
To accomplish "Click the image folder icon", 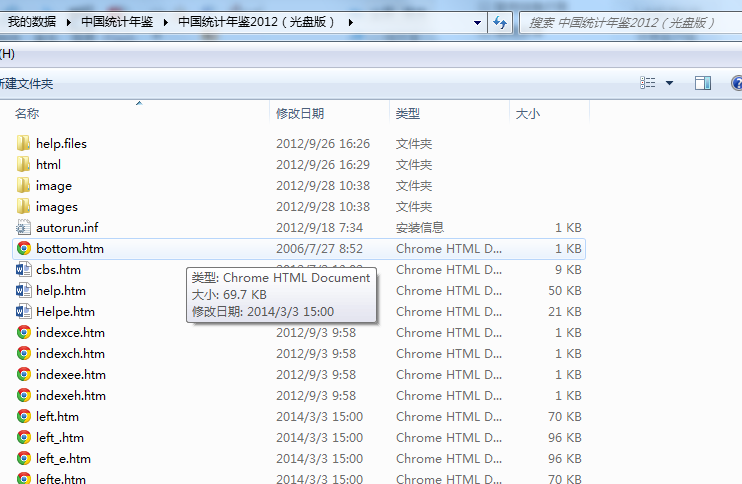I will [23, 185].
